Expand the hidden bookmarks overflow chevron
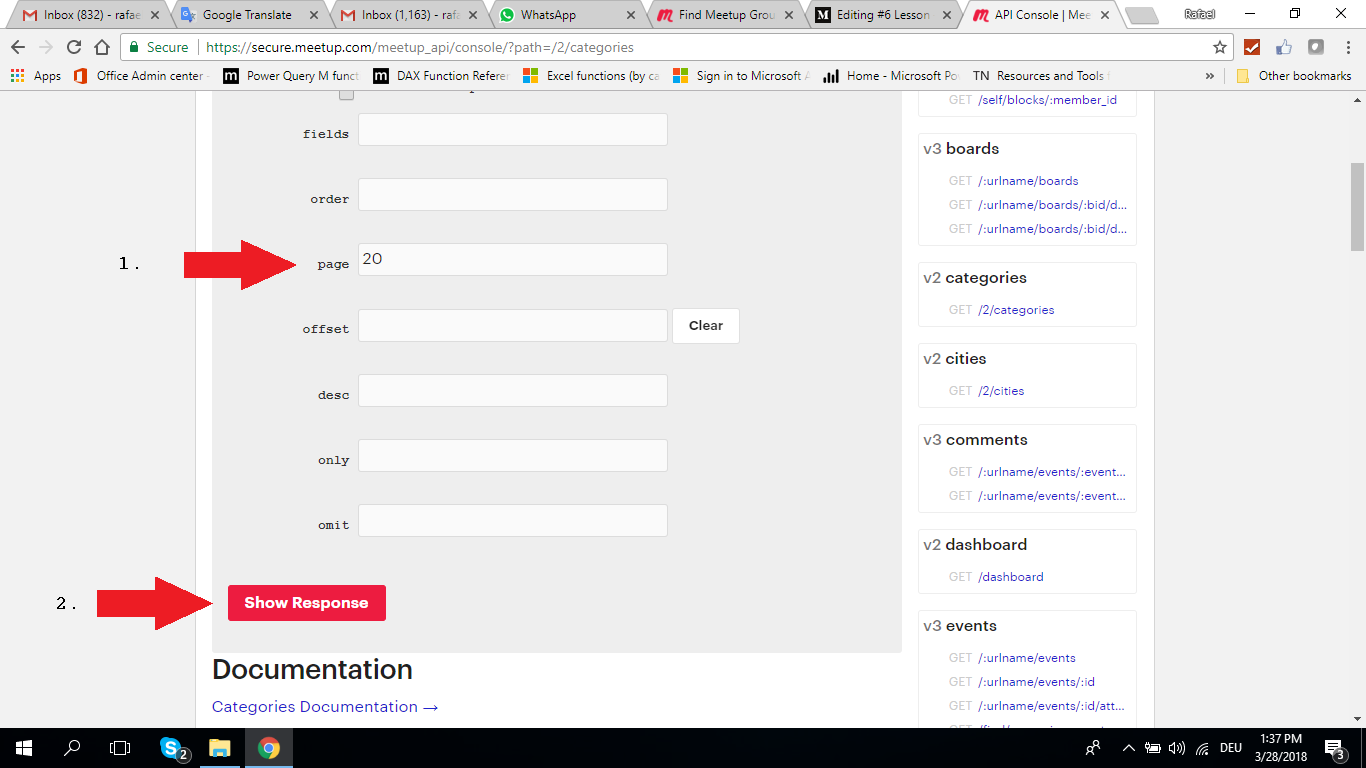The image size is (1366, 768). [x=1209, y=75]
